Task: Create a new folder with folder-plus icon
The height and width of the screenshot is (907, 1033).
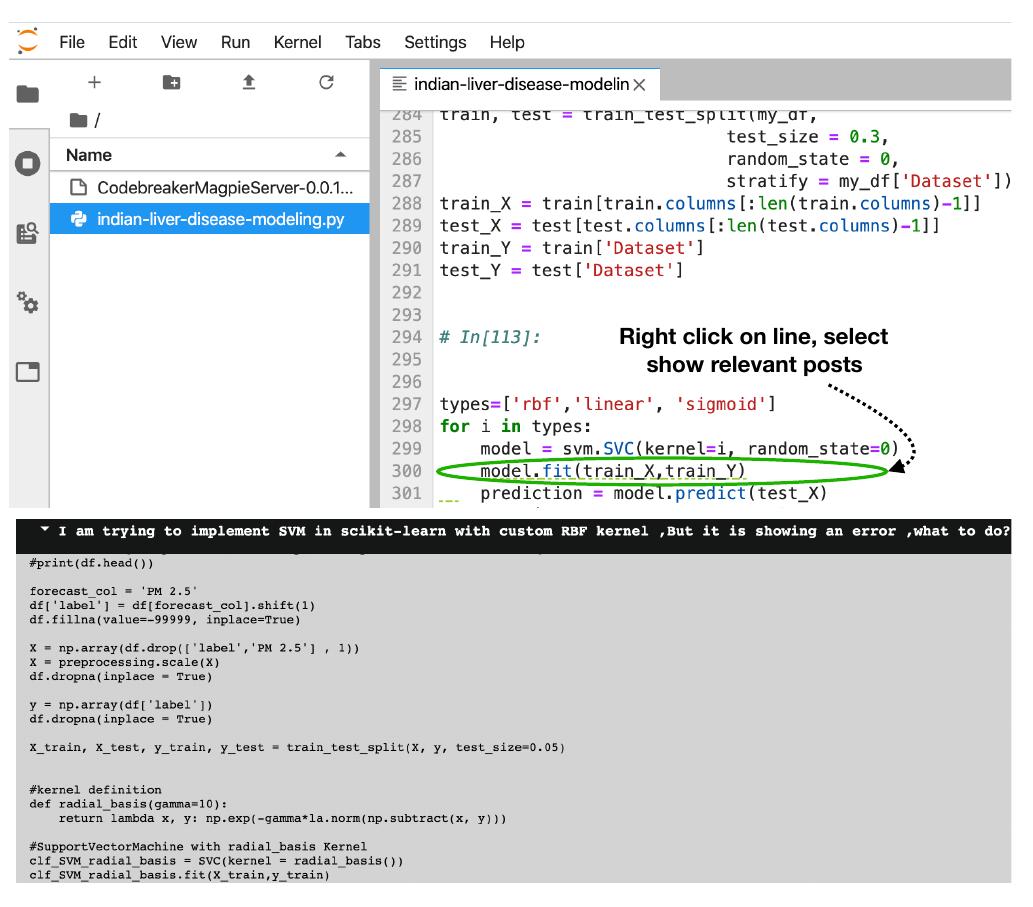Action: tap(171, 82)
